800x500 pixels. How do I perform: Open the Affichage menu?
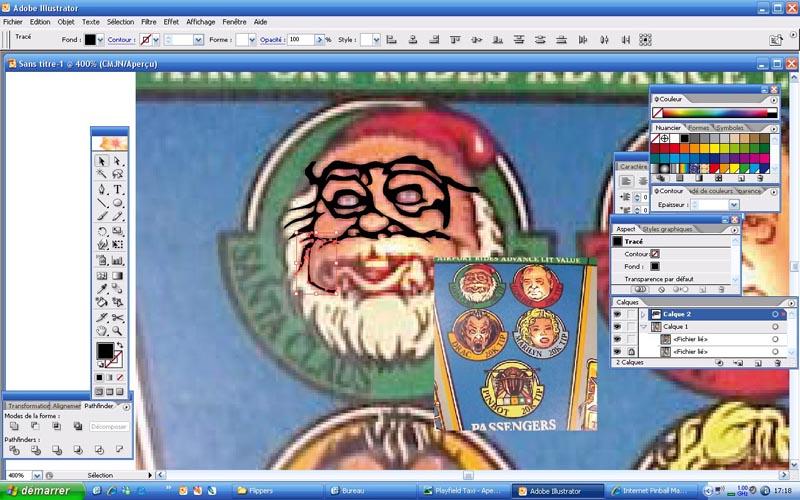point(201,22)
